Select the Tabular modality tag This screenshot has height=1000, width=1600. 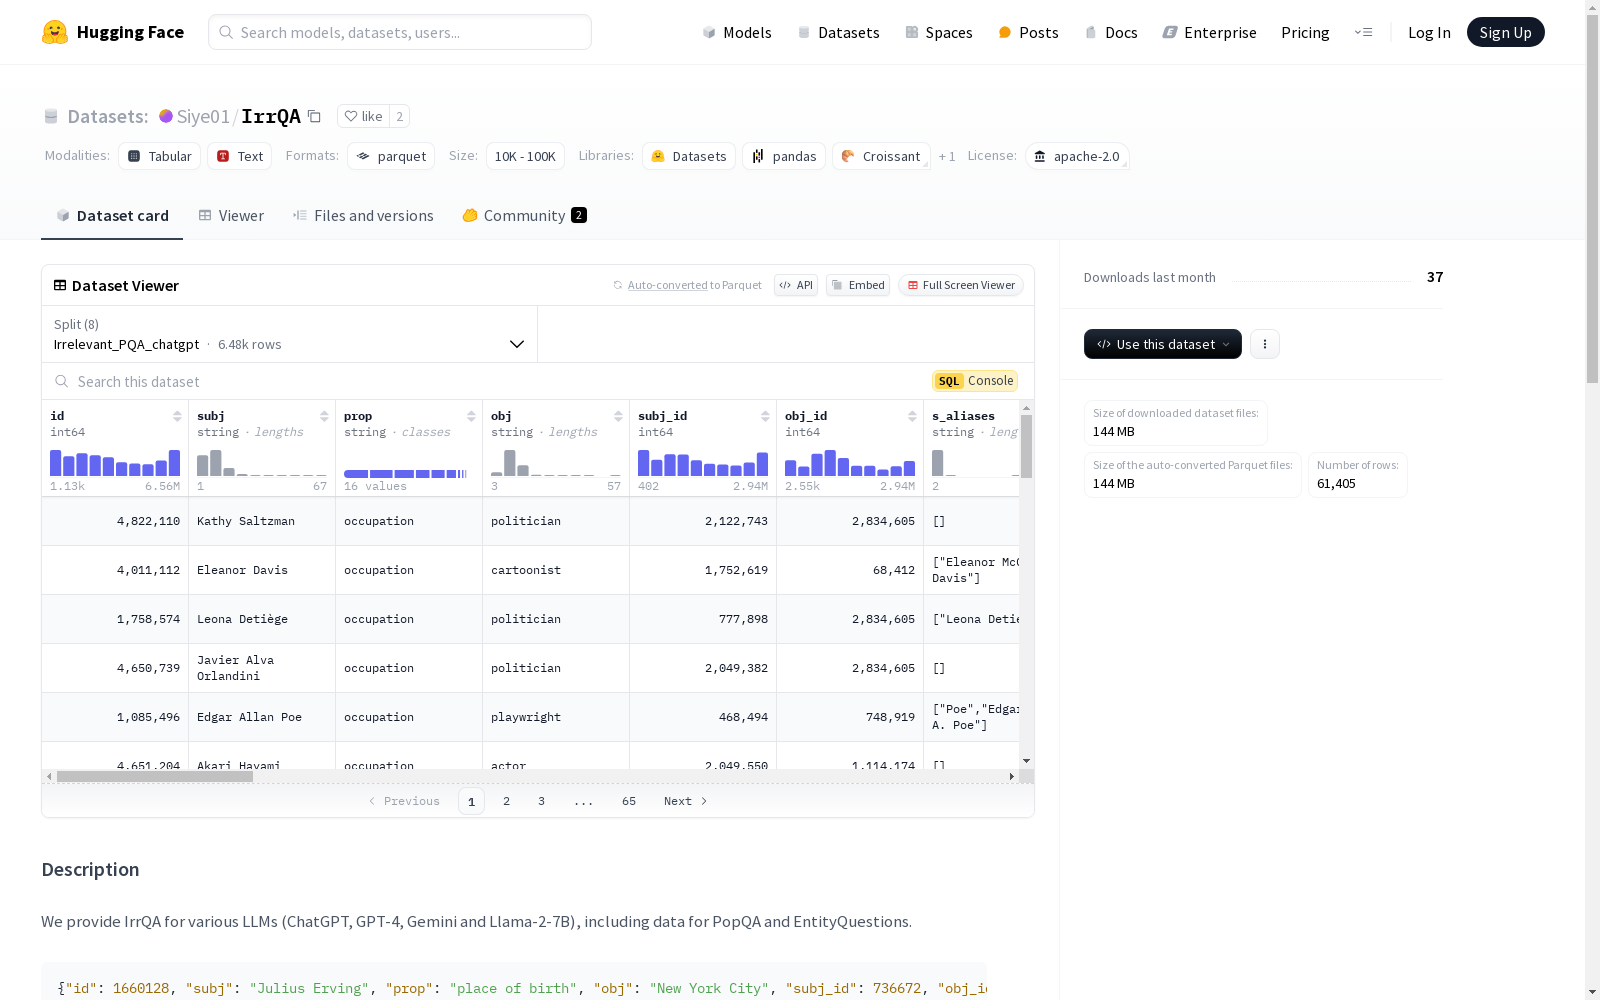[x=160, y=156]
